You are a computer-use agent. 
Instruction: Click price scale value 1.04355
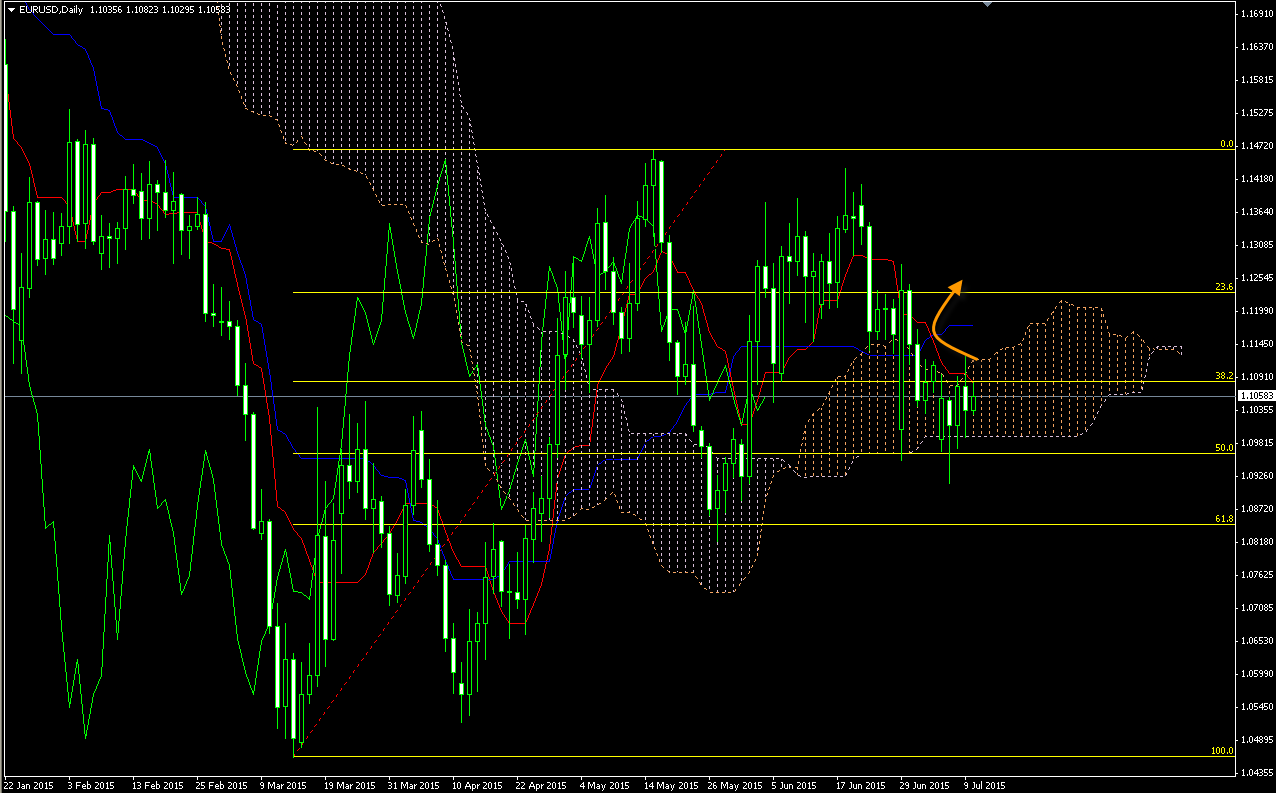point(1257,773)
